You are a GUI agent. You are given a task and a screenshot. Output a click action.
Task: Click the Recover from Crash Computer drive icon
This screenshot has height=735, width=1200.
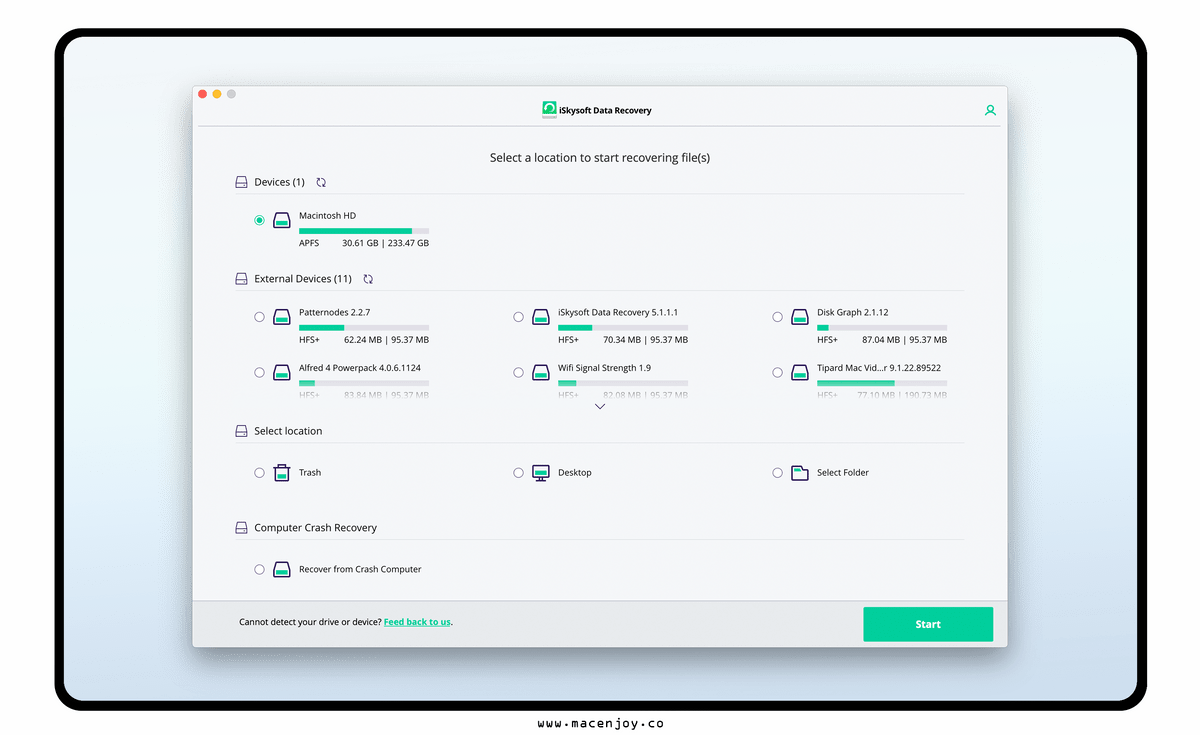[x=282, y=569]
